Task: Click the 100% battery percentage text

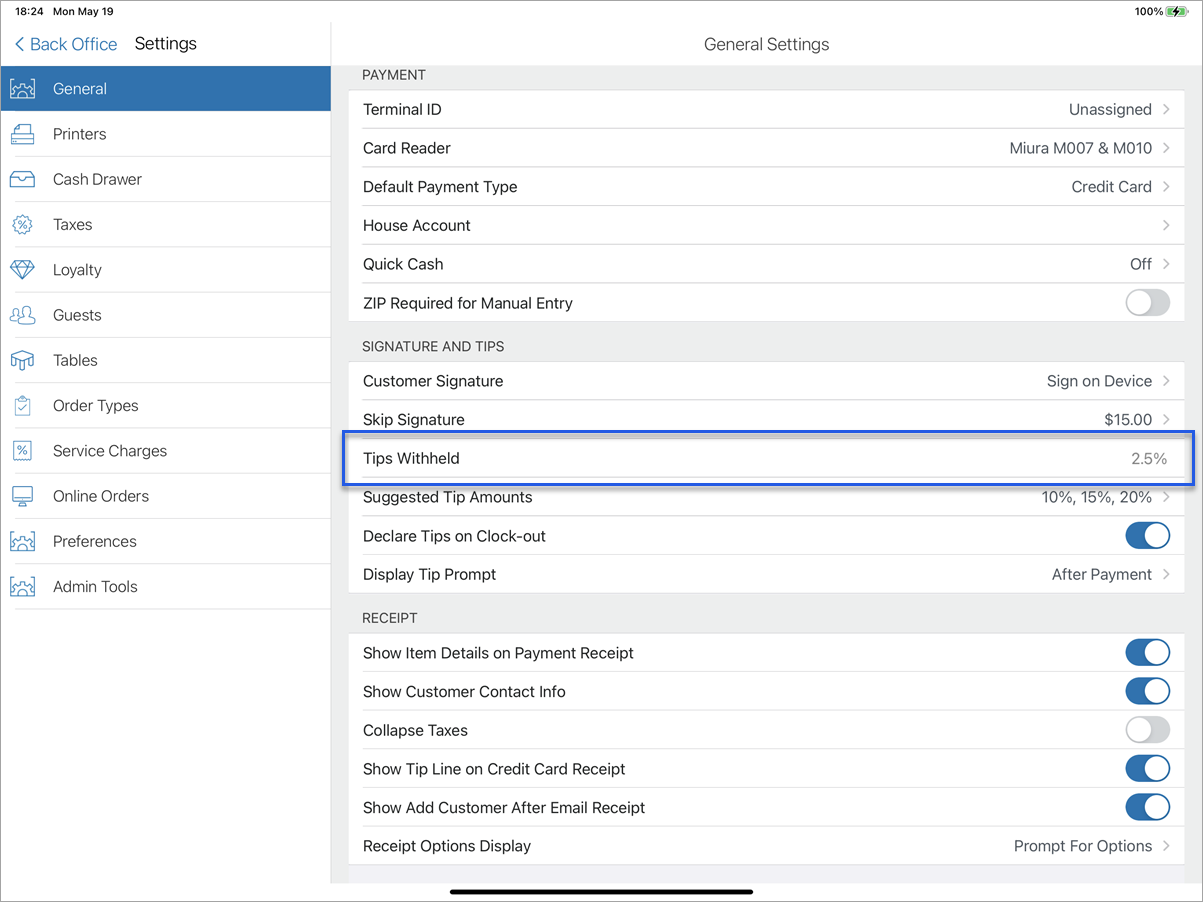Action: click(x=1148, y=12)
